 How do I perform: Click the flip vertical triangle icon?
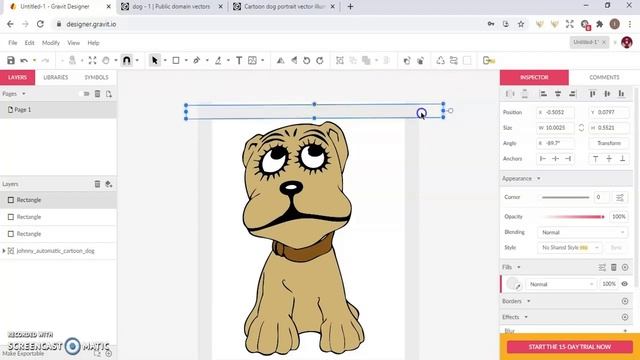click(x=294, y=60)
